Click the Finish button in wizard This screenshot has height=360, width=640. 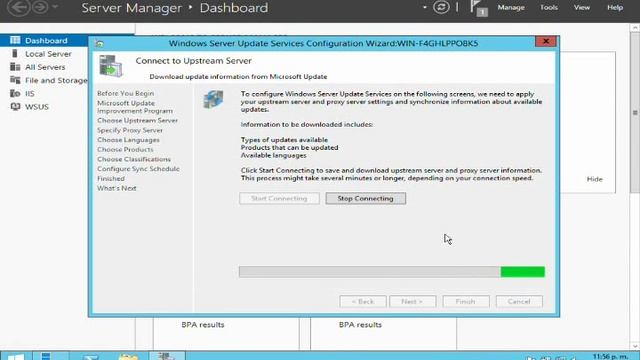tap(466, 302)
